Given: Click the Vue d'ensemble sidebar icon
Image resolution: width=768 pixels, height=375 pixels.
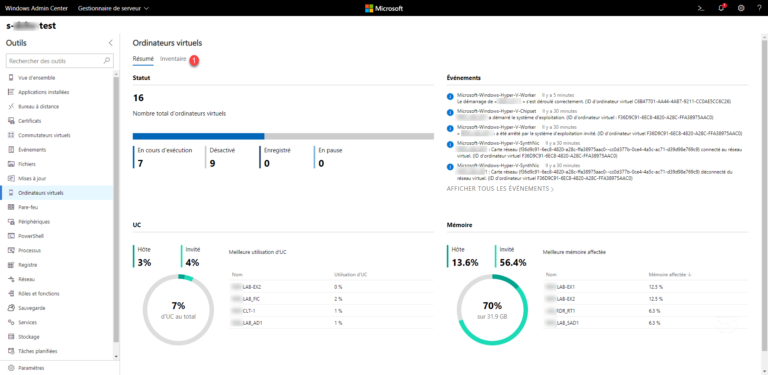Looking at the screenshot, I should 11,77.
